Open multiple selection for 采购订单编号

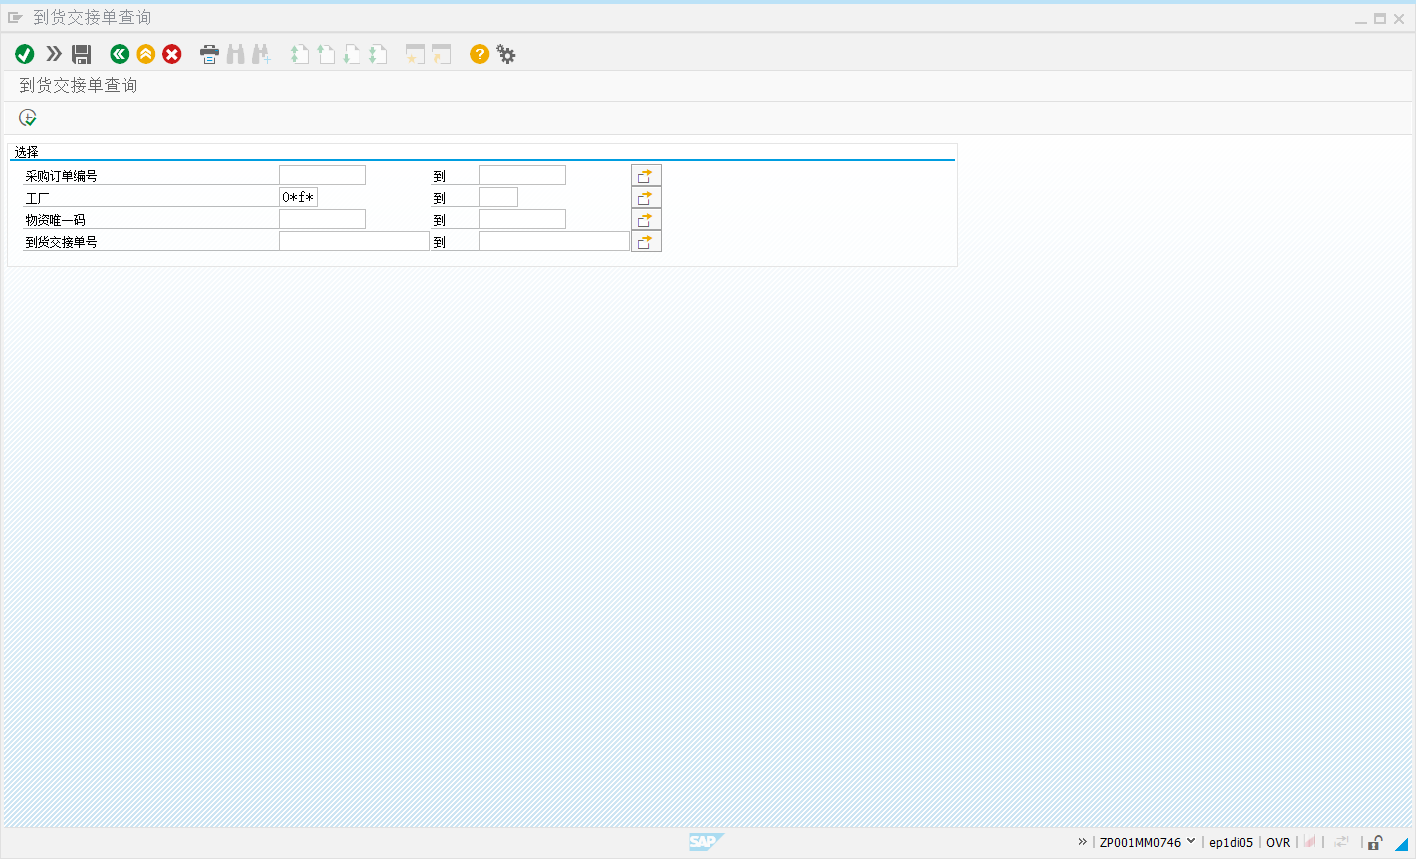[x=646, y=176]
